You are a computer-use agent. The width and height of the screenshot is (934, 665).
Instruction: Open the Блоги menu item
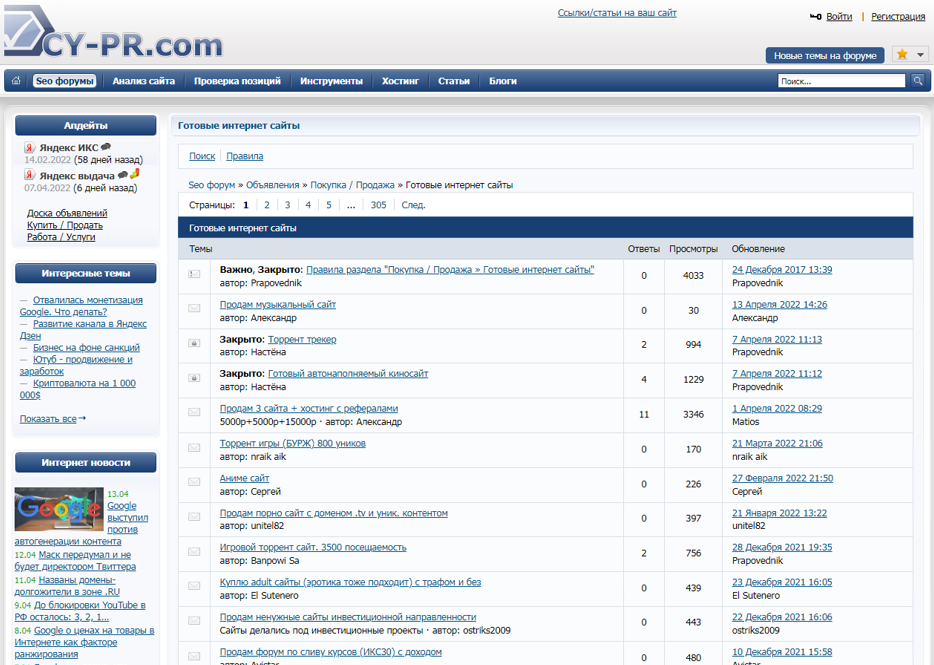click(503, 81)
